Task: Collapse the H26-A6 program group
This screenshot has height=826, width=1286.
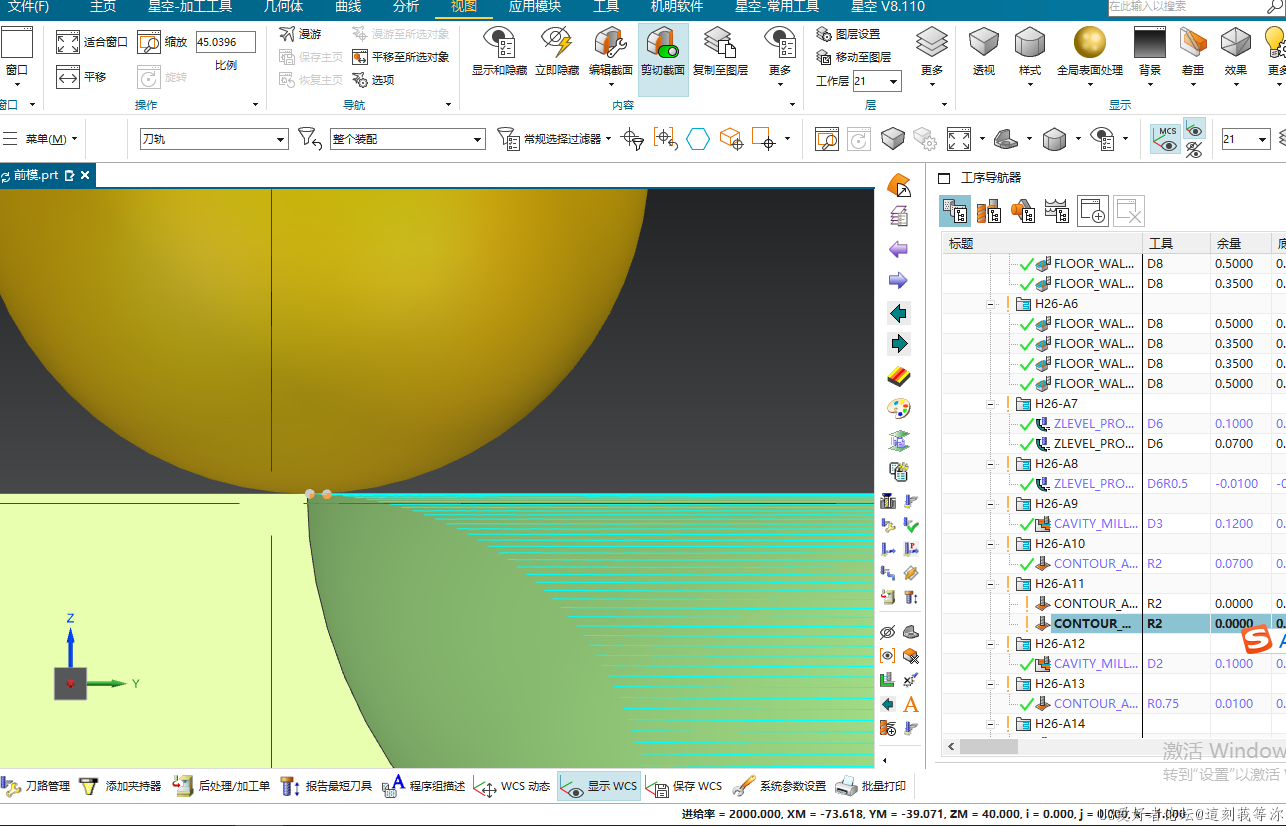Action: pyautogui.click(x=990, y=304)
